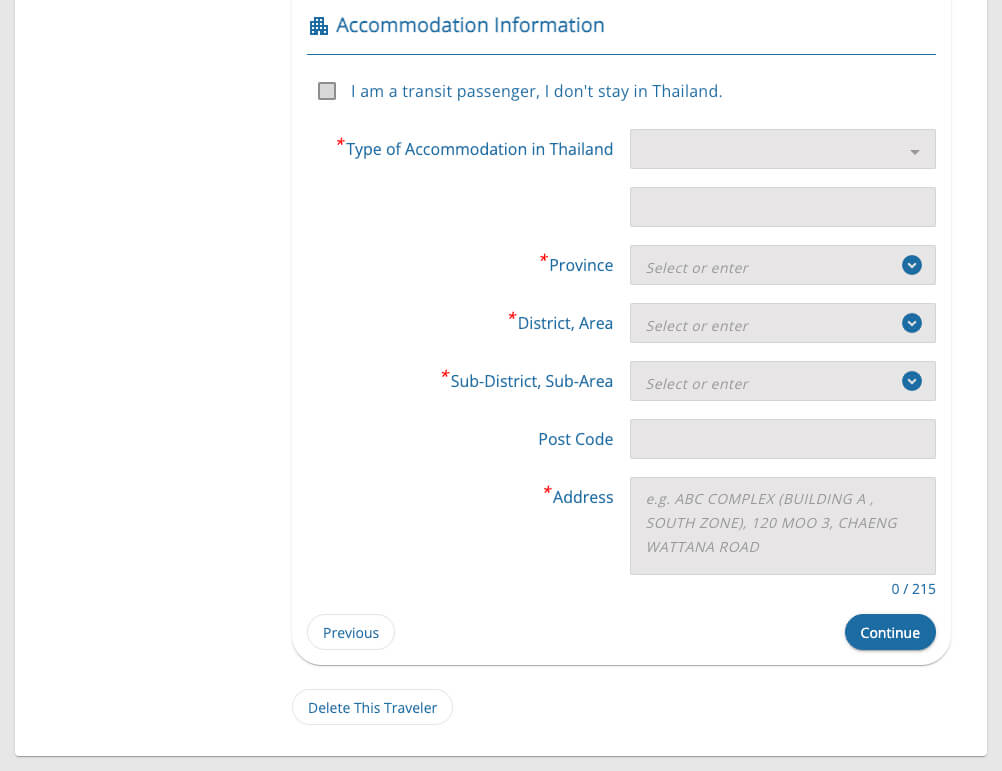Viewport: 1002px width, 771px height.
Task: Click the District, Area label
Action: tap(565, 323)
